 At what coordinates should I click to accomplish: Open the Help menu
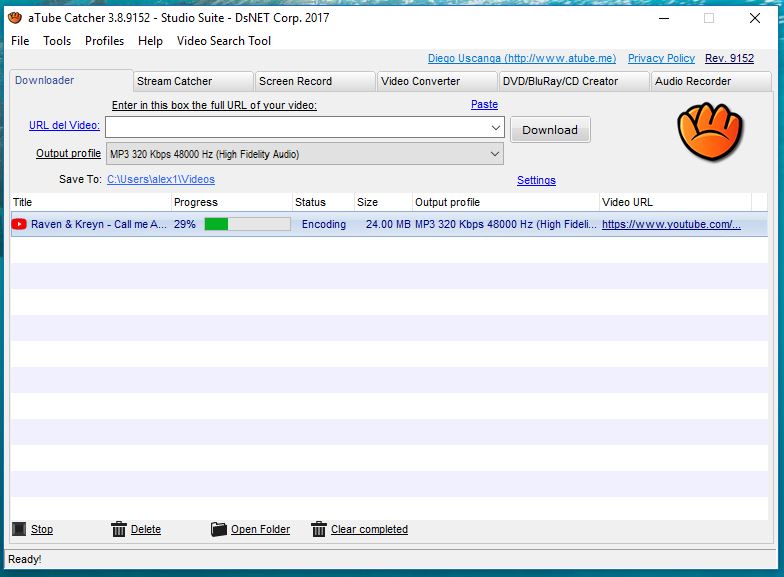click(150, 41)
